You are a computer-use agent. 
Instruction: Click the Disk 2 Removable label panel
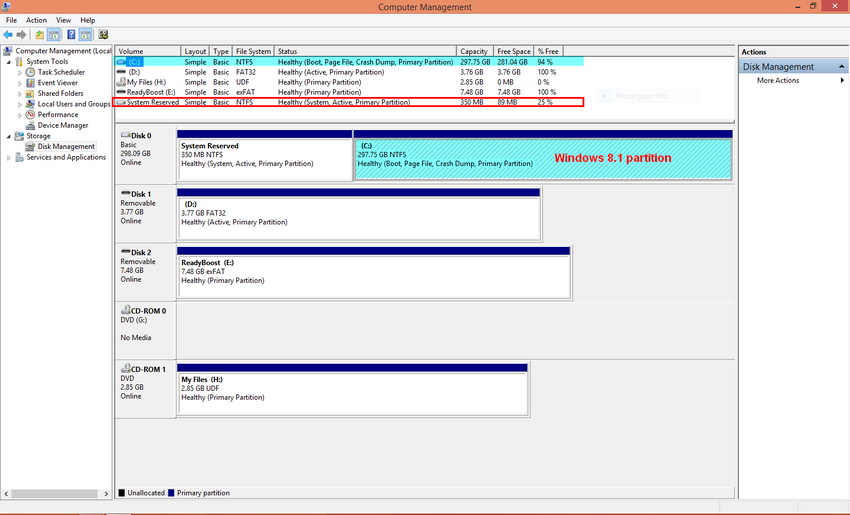145,272
